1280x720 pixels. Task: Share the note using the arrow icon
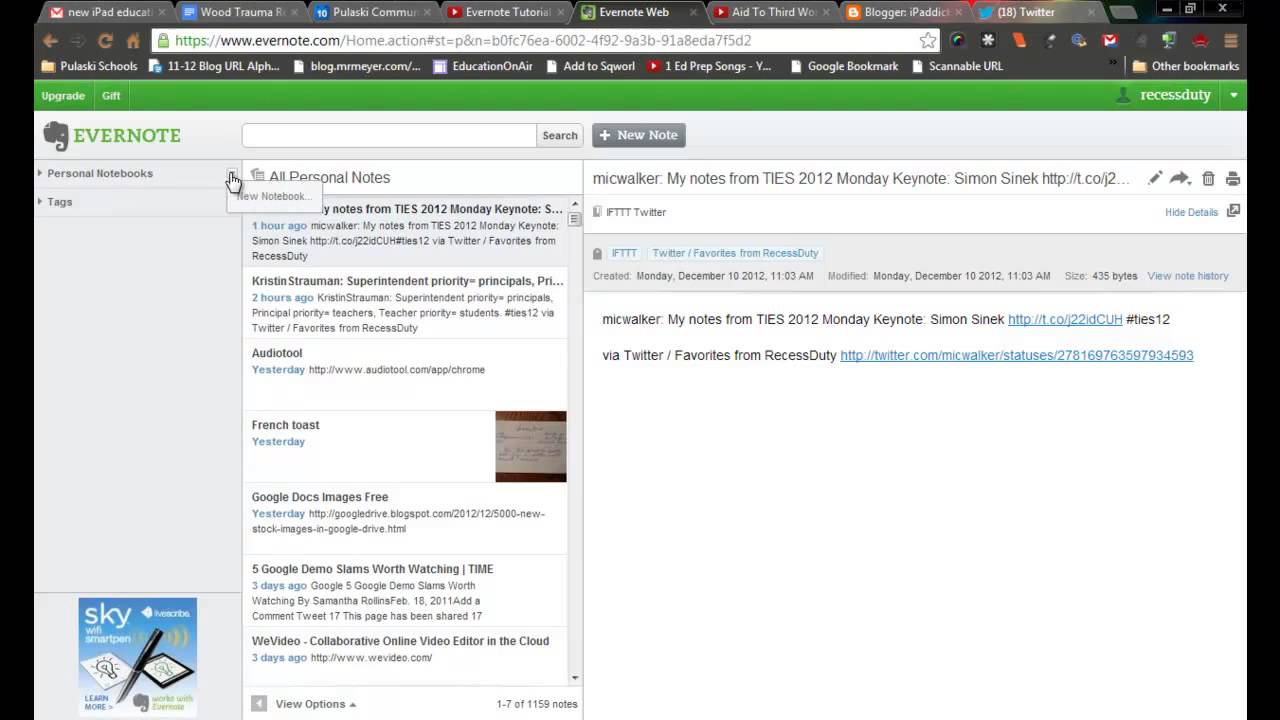click(1180, 178)
